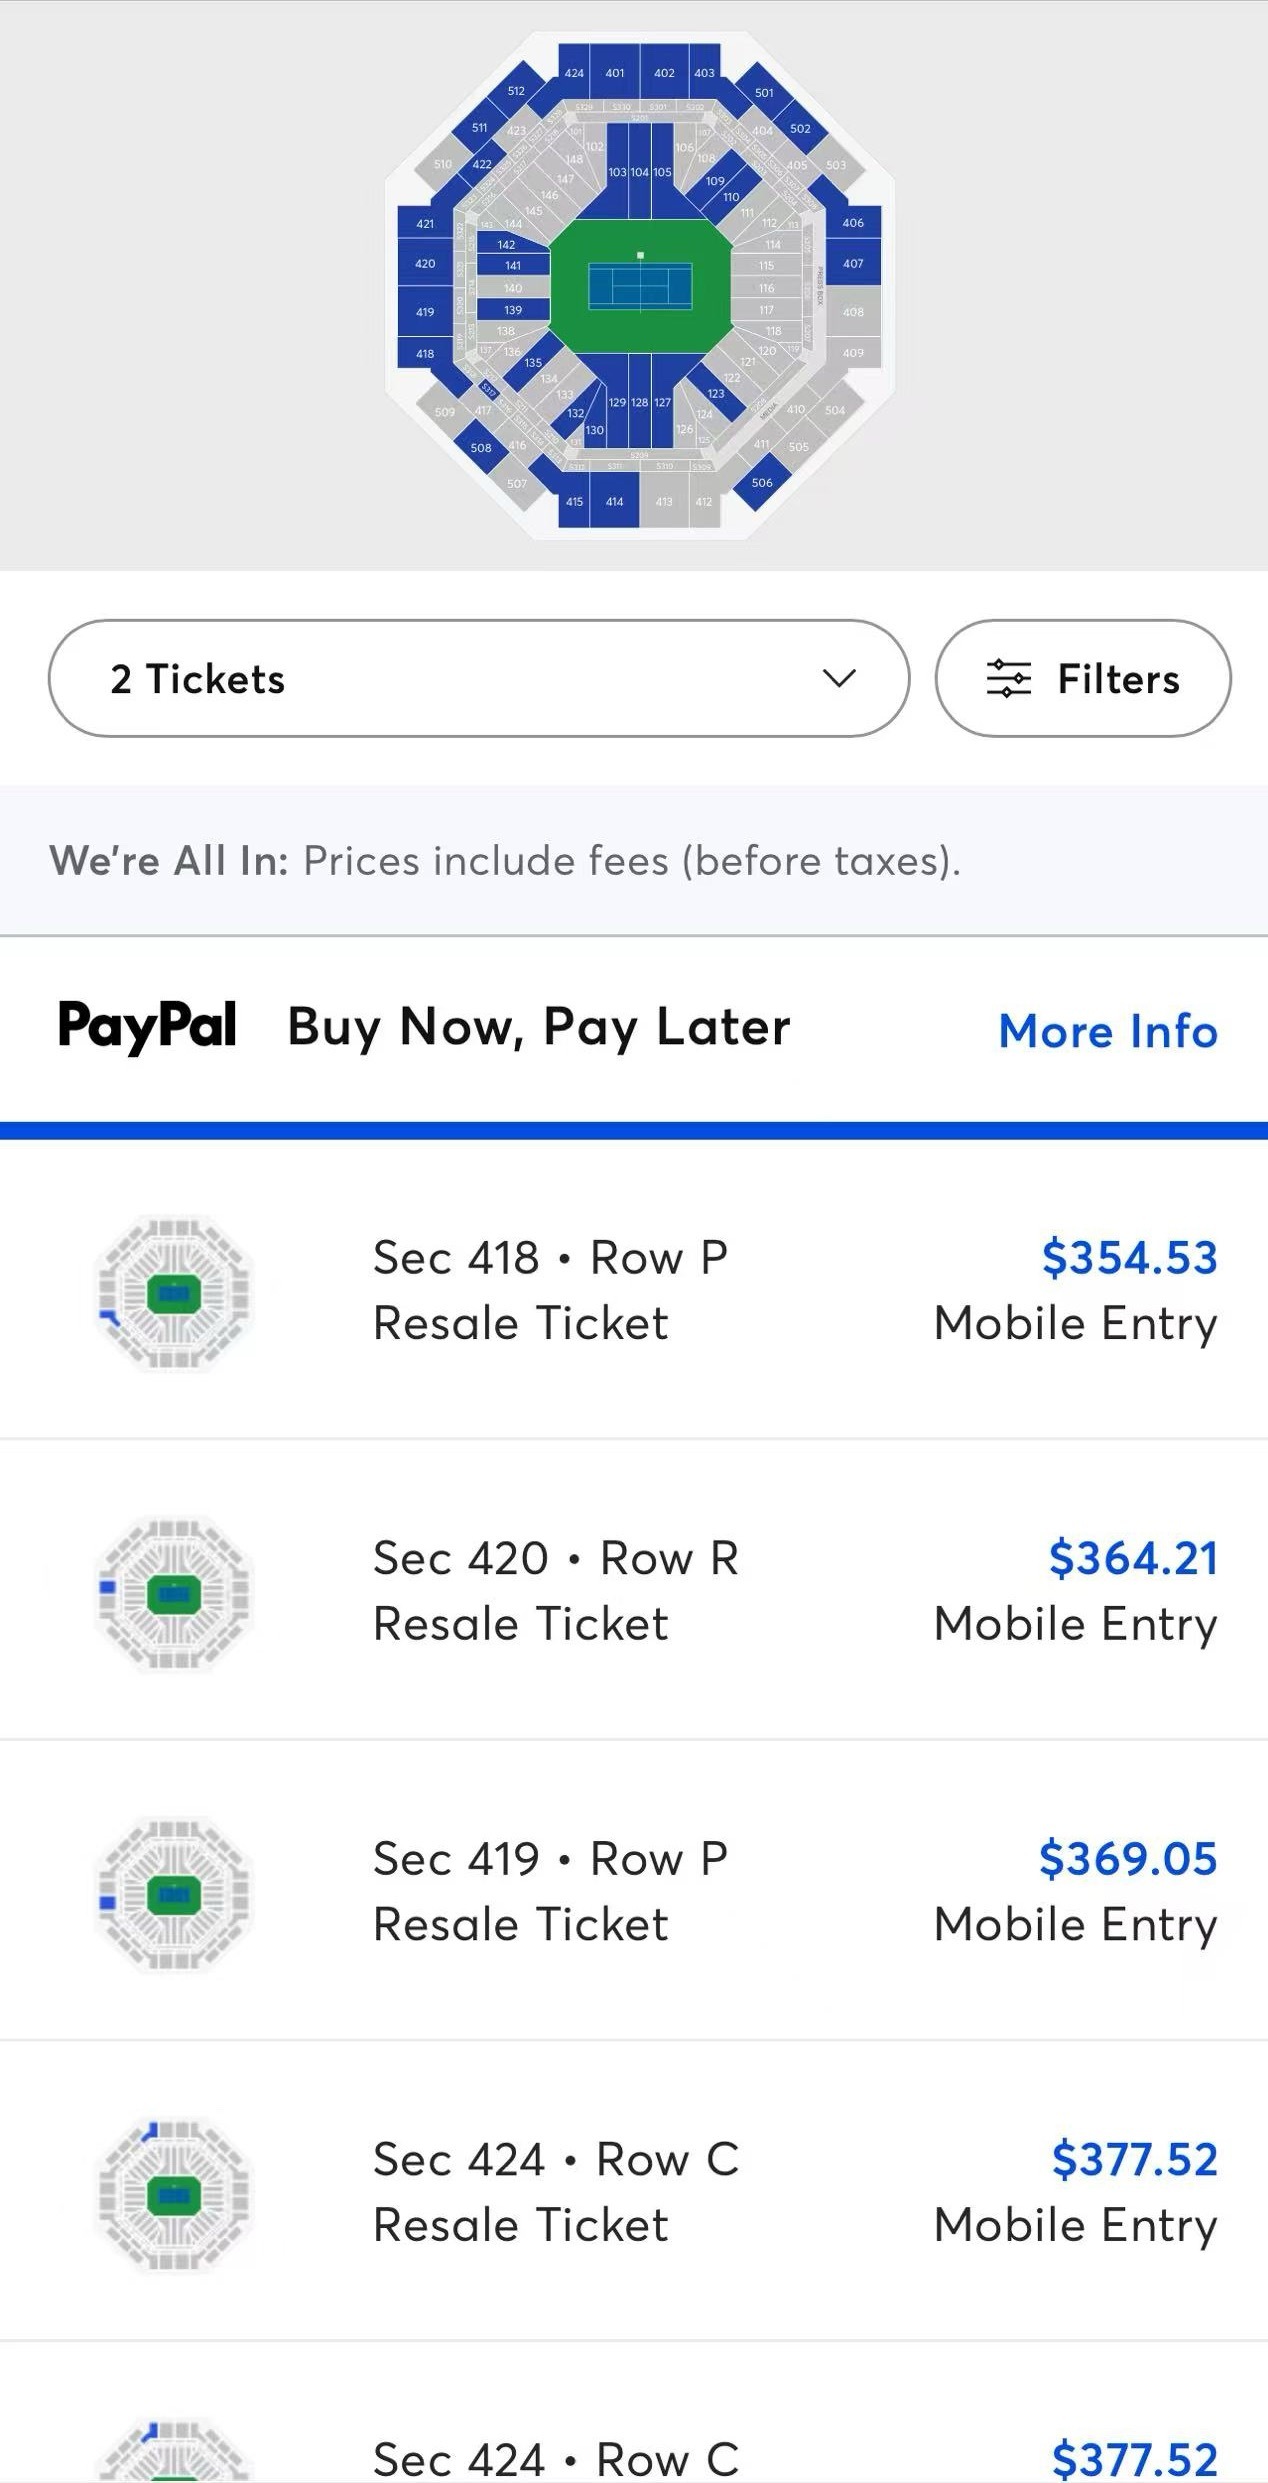This screenshot has height=2483, width=1268.
Task: Open the Filters sliders icon
Action: 1008,679
